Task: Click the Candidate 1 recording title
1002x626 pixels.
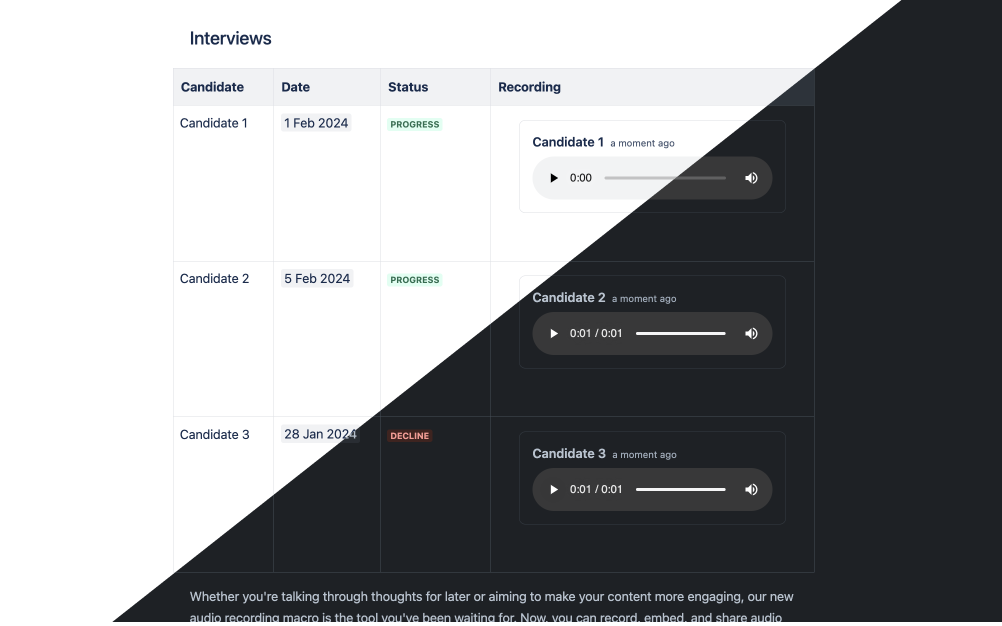Action: pyautogui.click(x=568, y=142)
